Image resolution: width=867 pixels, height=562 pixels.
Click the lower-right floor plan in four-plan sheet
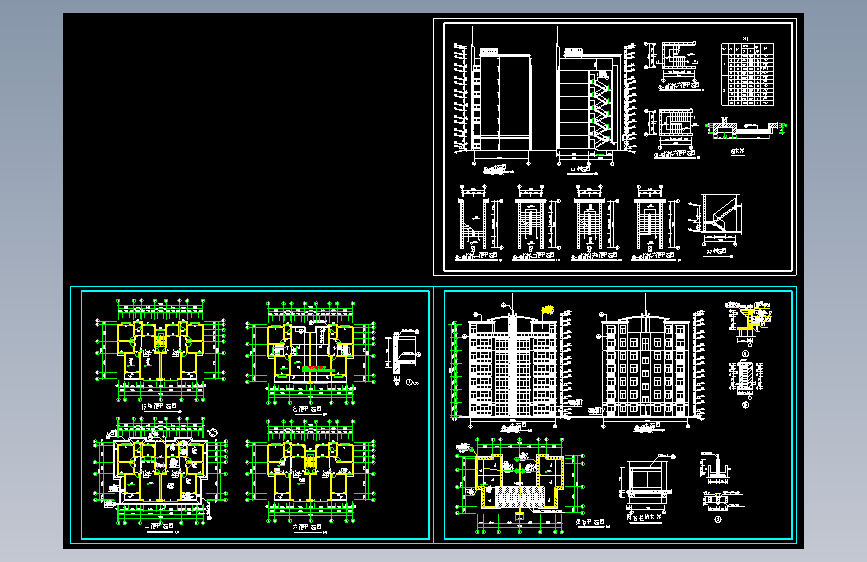tap(311, 474)
